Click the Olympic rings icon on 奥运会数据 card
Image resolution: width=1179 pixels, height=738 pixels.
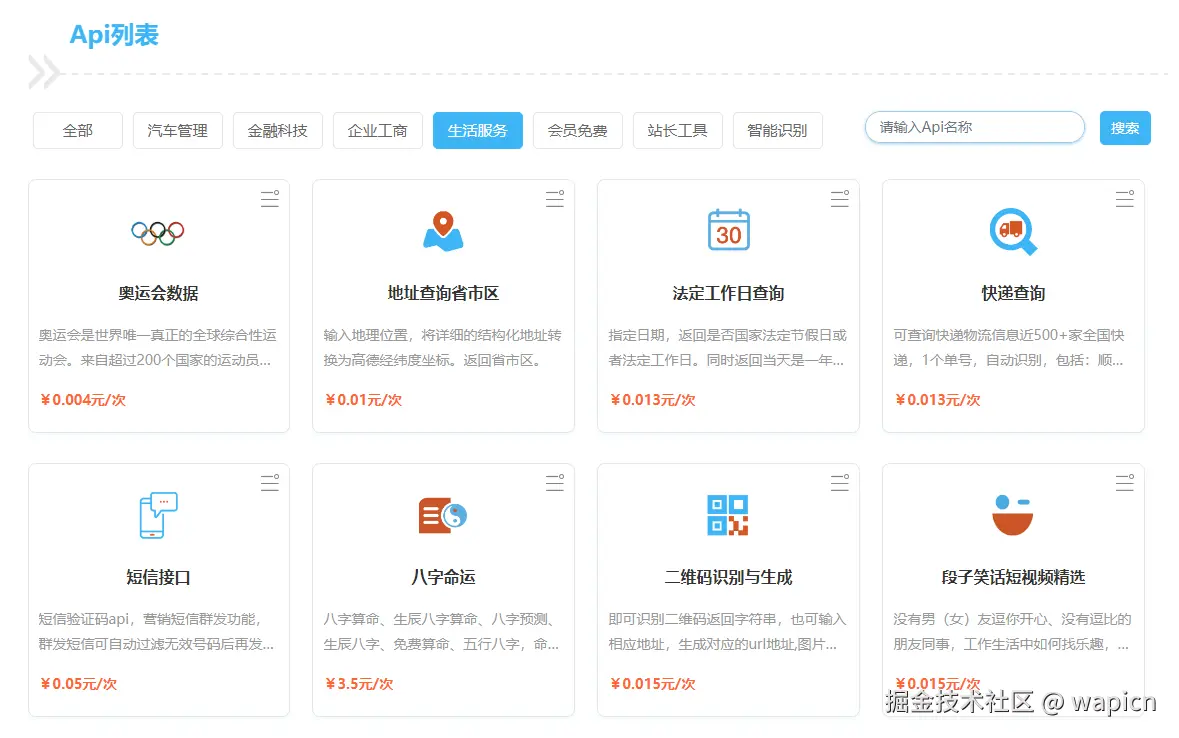coord(157,231)
